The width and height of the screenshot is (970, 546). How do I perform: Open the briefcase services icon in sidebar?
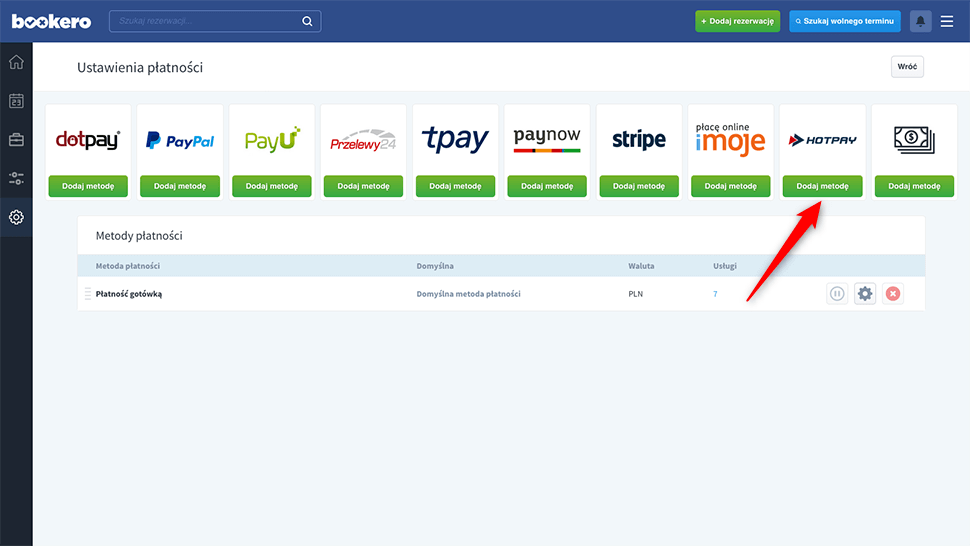coord(16,140)
